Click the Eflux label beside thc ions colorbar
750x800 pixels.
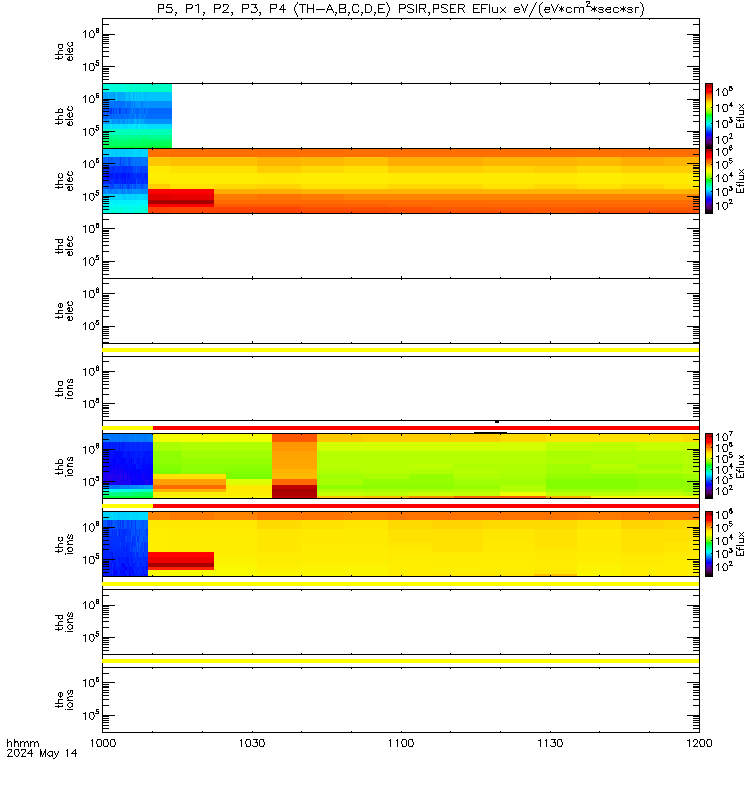click(x=740, y=543)
